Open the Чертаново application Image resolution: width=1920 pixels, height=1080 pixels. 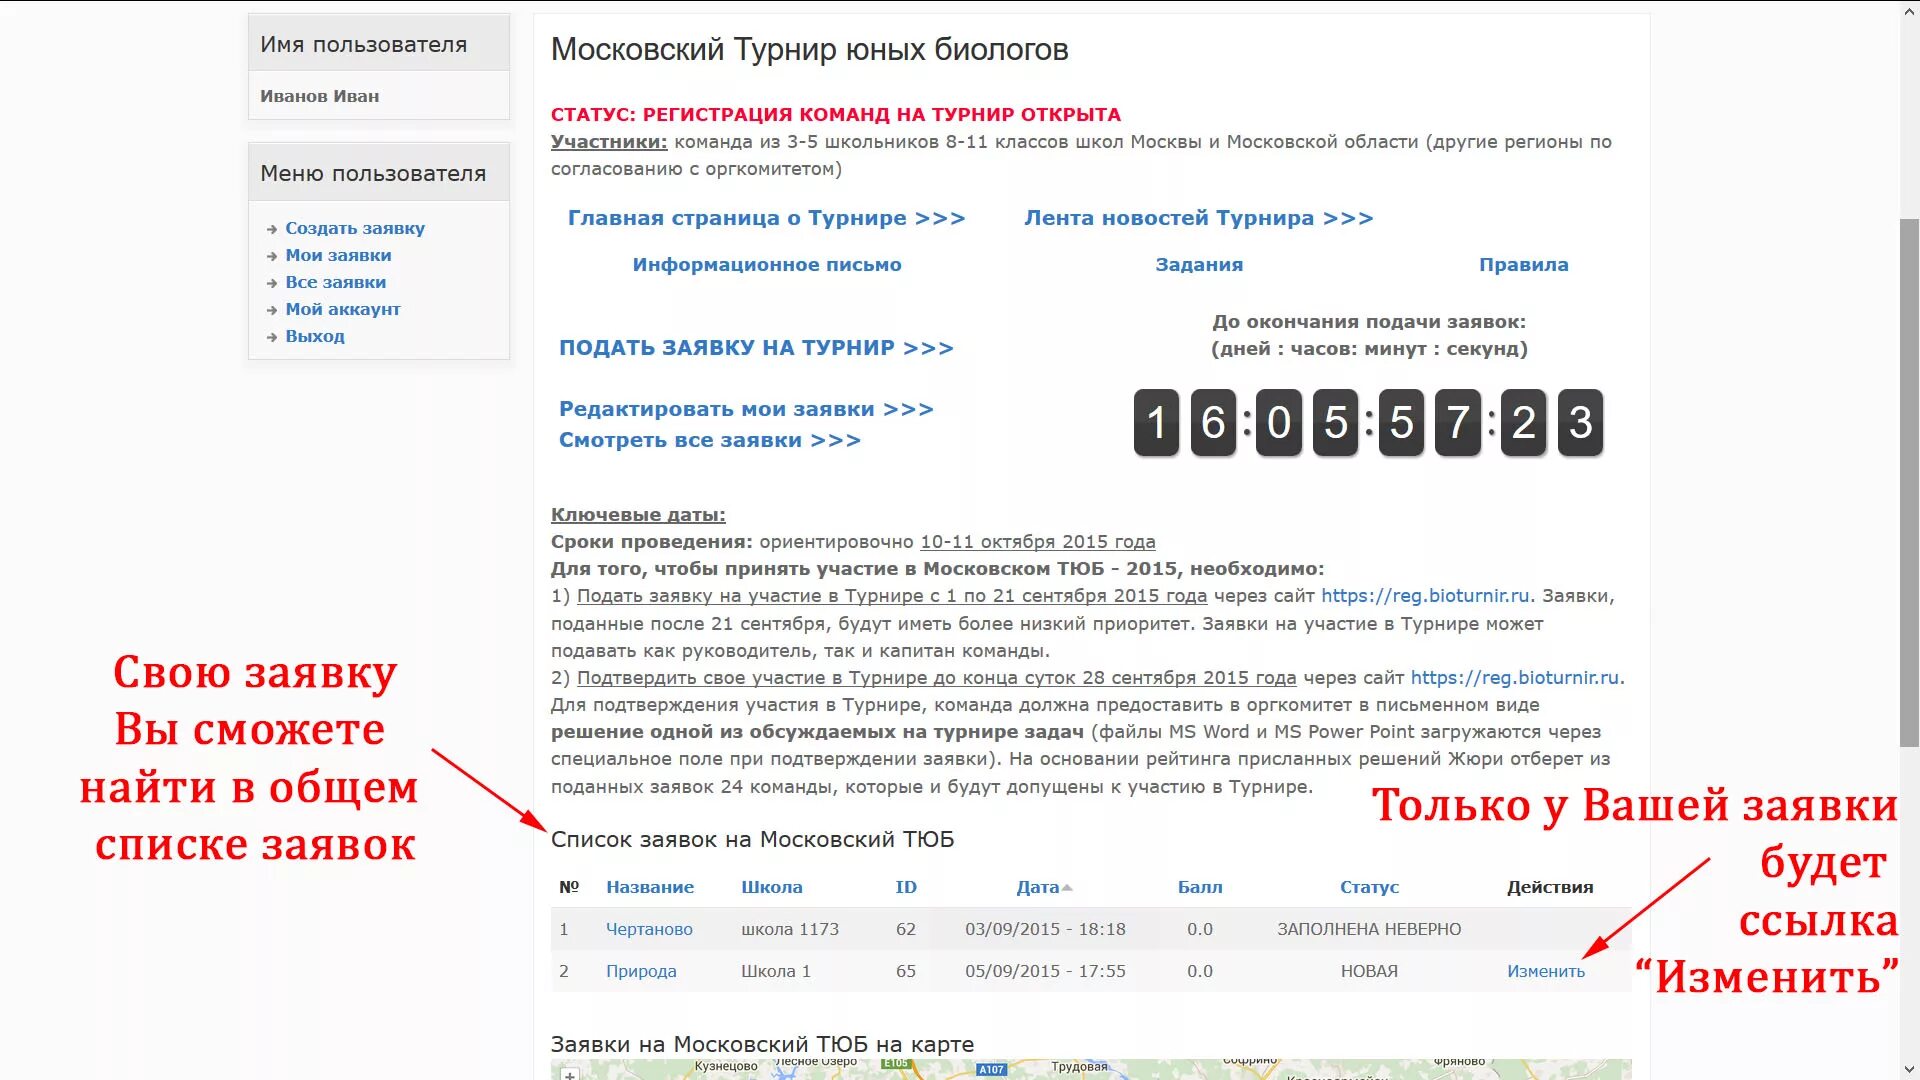tap(649, 929)
